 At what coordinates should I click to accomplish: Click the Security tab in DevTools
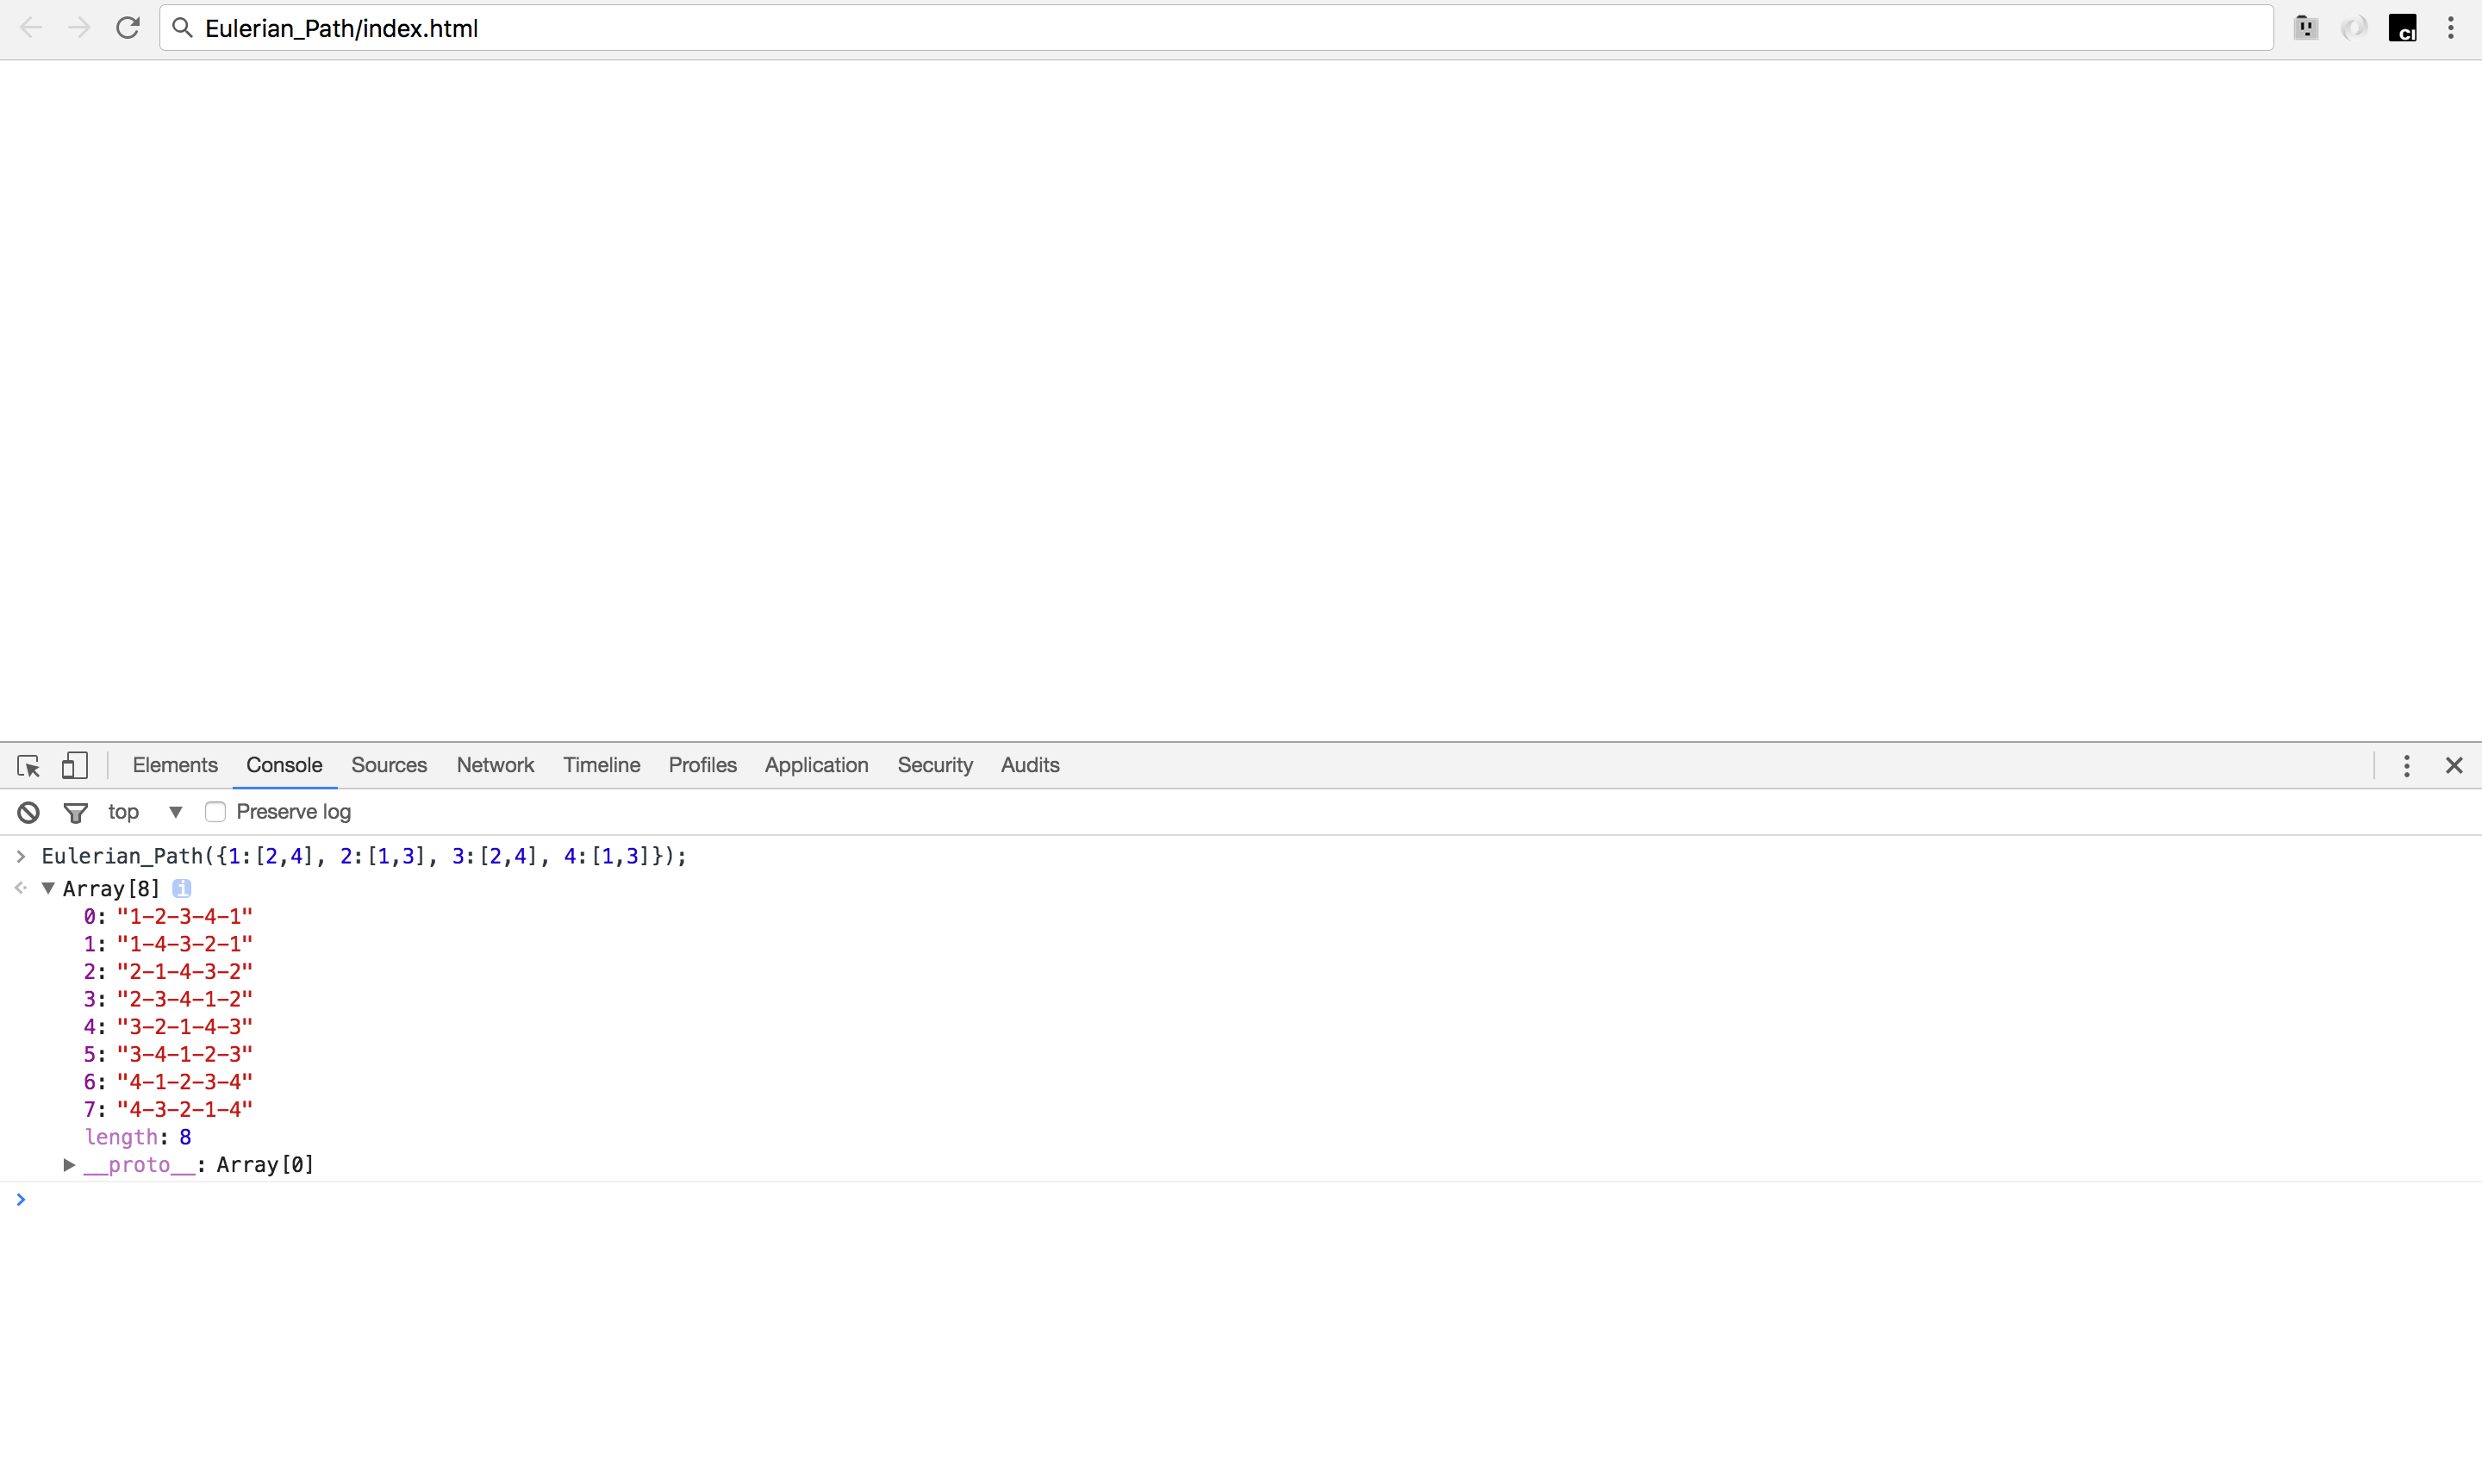pos(936,765)
